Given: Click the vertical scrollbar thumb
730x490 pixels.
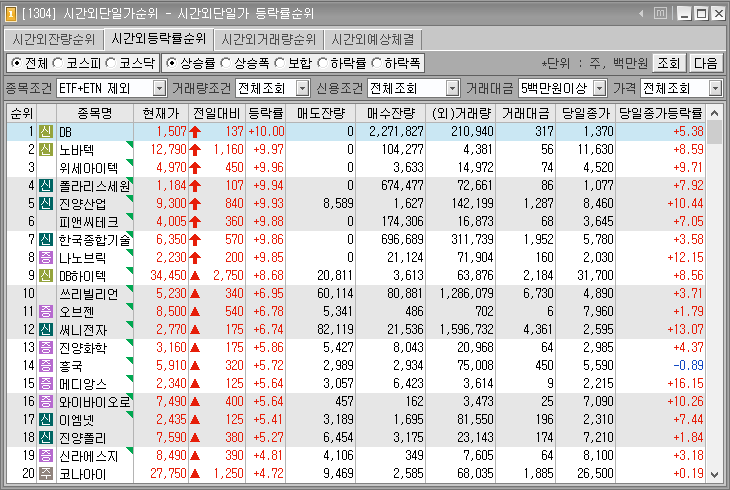Looking at the screenshot, I should pos(715,132).
